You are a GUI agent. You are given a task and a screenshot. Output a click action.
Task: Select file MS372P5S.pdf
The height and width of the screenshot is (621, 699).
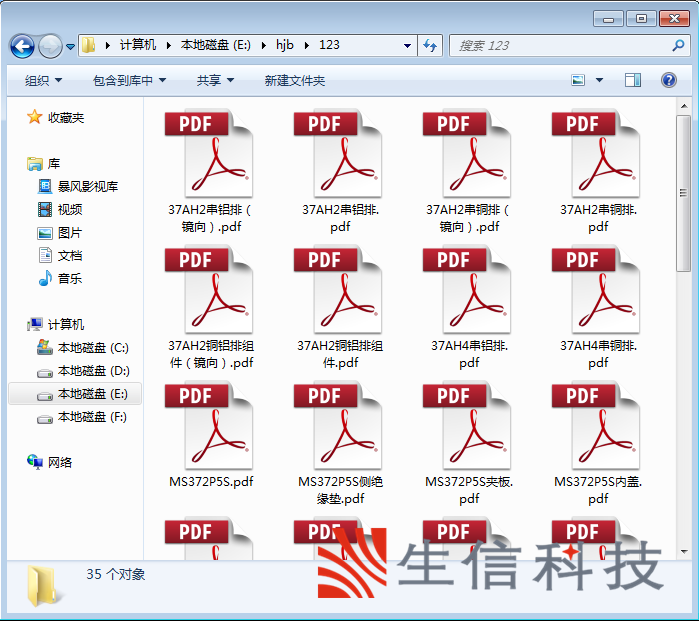point(210,435)
